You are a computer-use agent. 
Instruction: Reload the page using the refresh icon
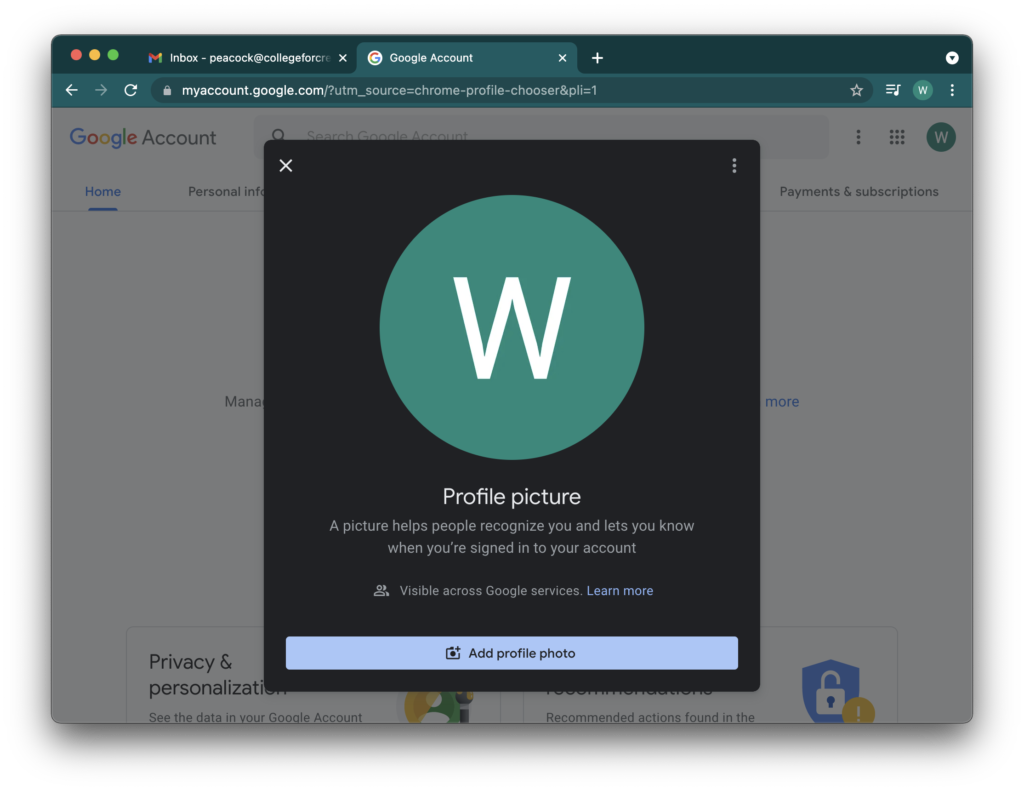(x=130, y=90)
